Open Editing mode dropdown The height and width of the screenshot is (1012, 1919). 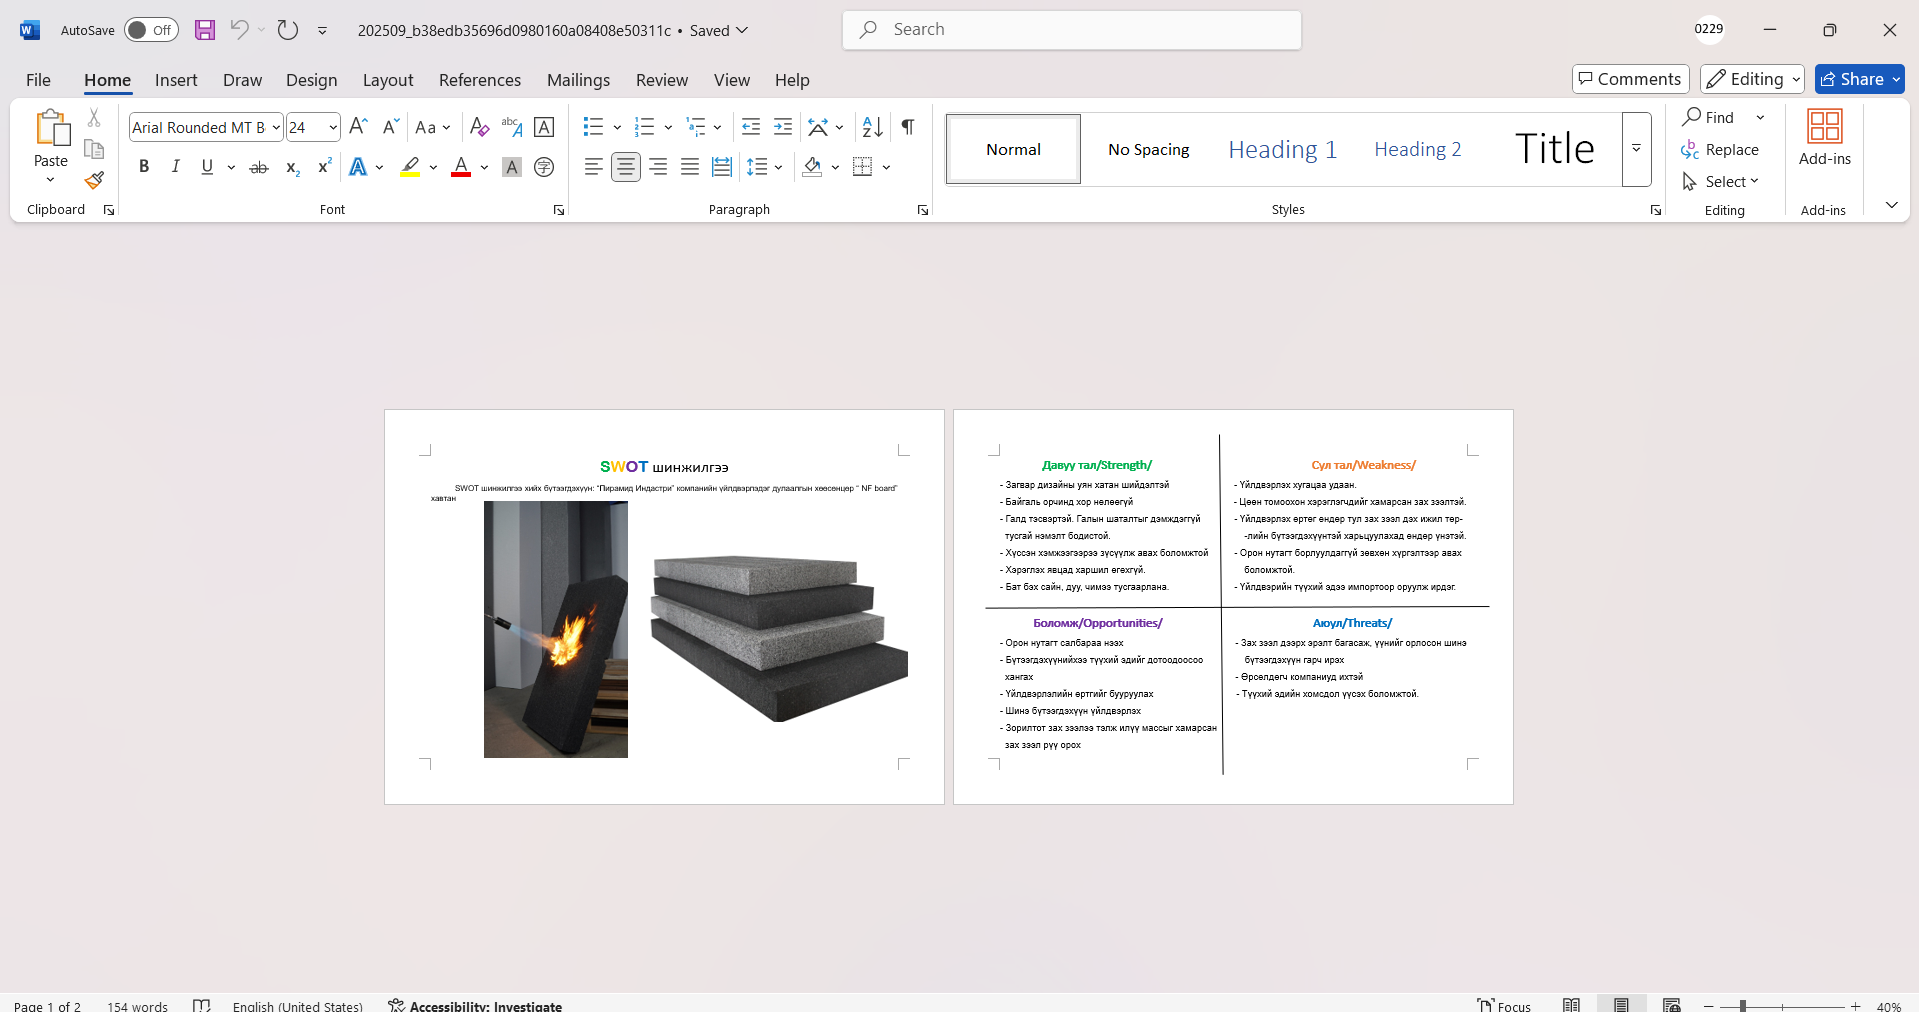pos(1752,79)
